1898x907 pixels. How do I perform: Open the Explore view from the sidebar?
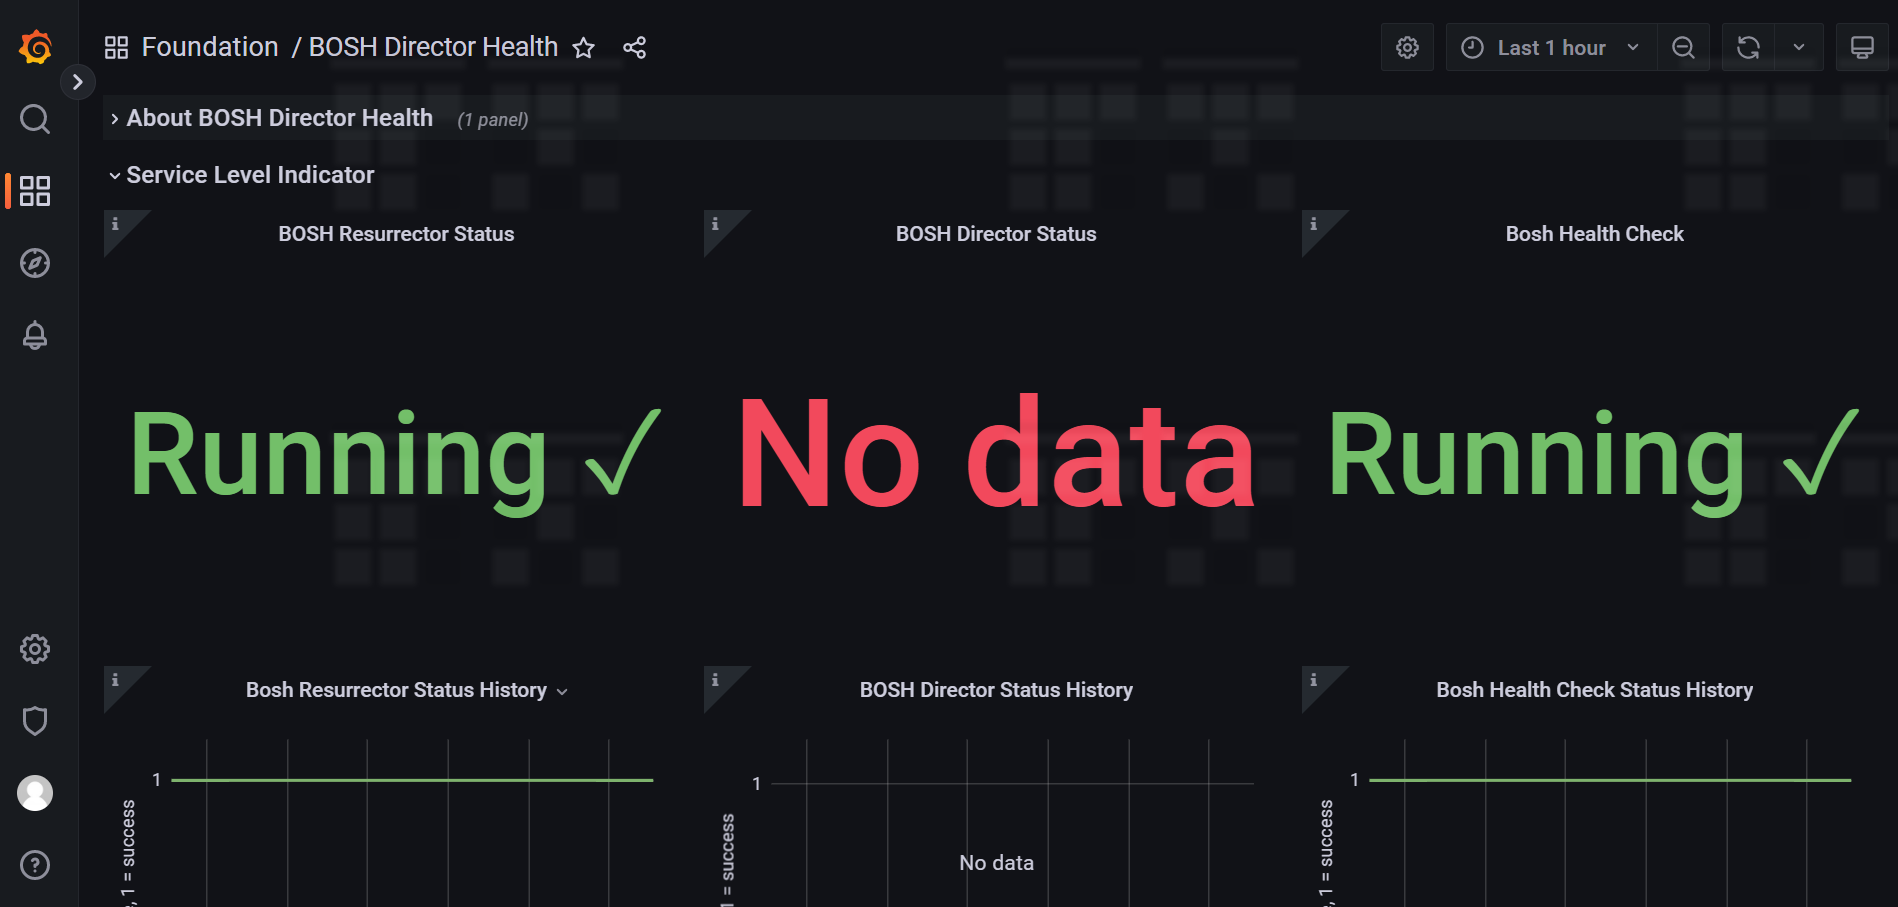35,263
